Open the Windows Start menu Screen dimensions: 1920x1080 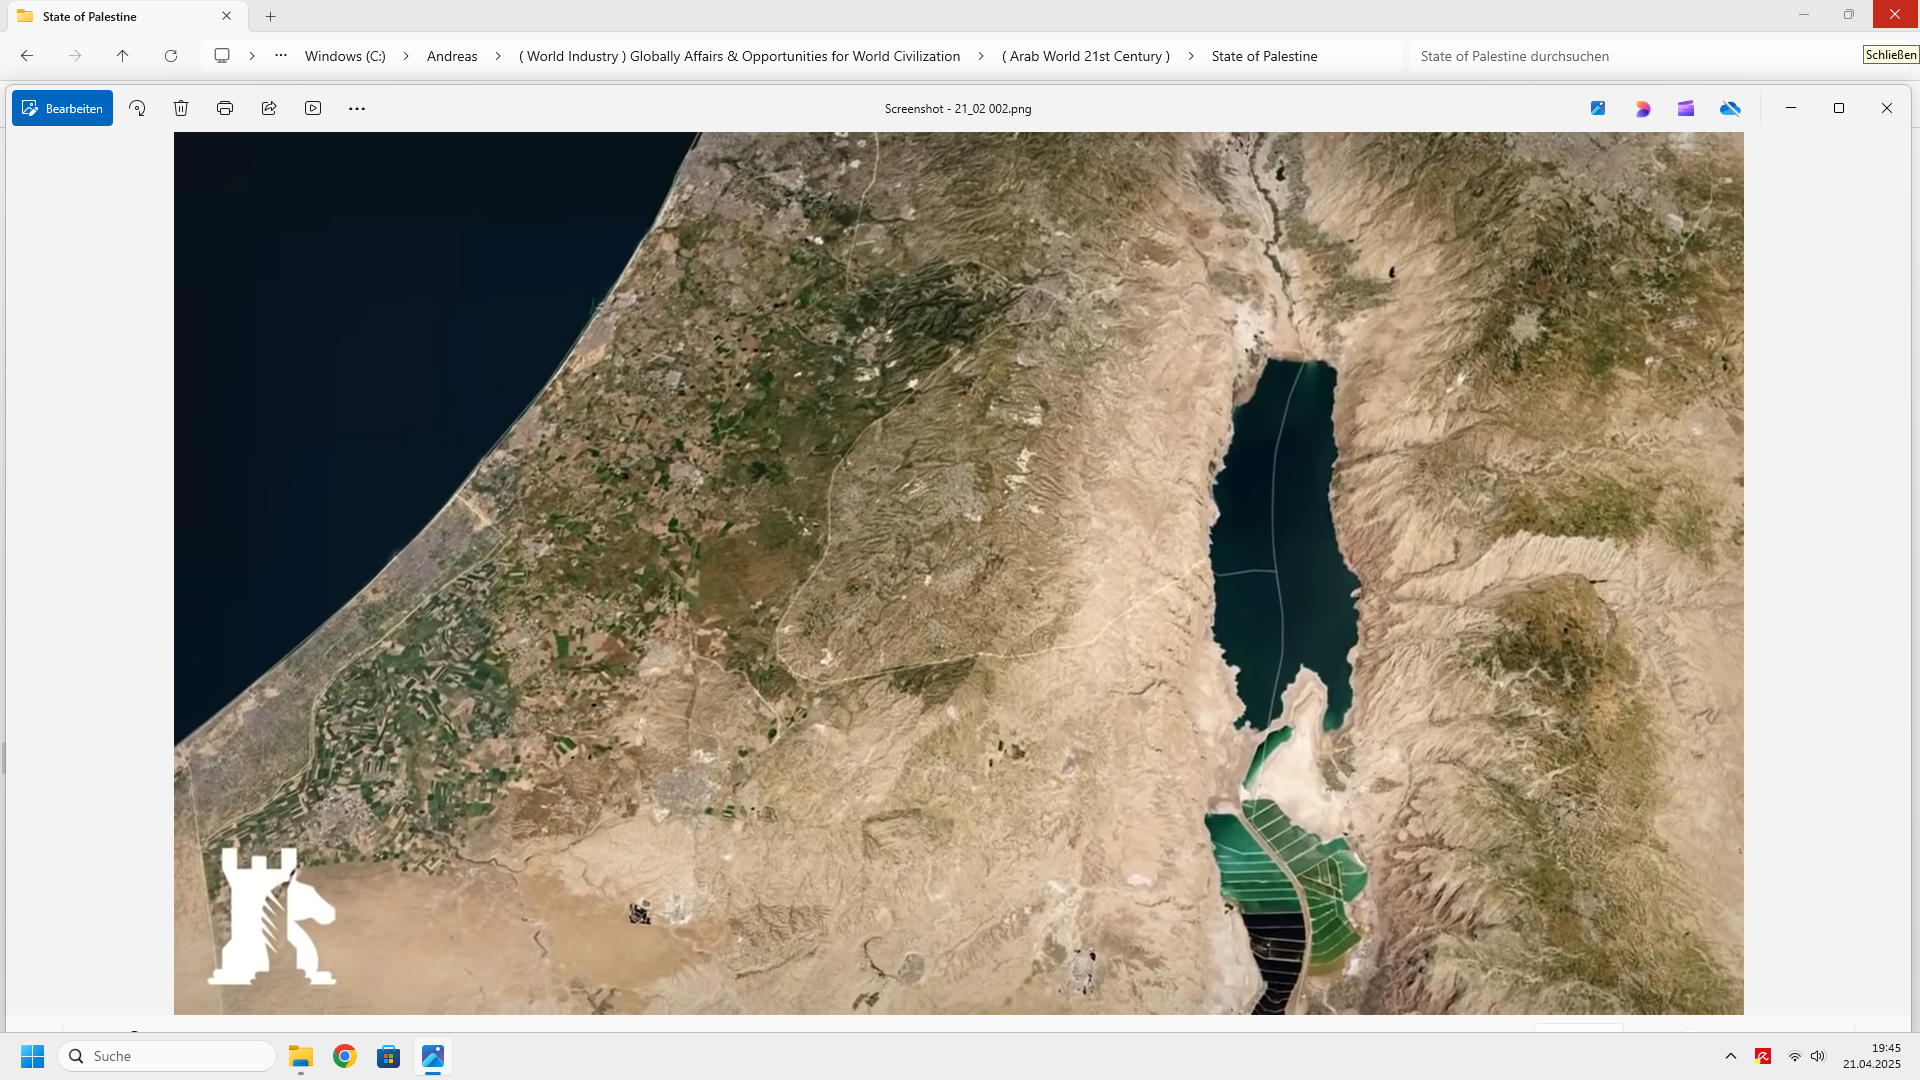[32, 1056]
